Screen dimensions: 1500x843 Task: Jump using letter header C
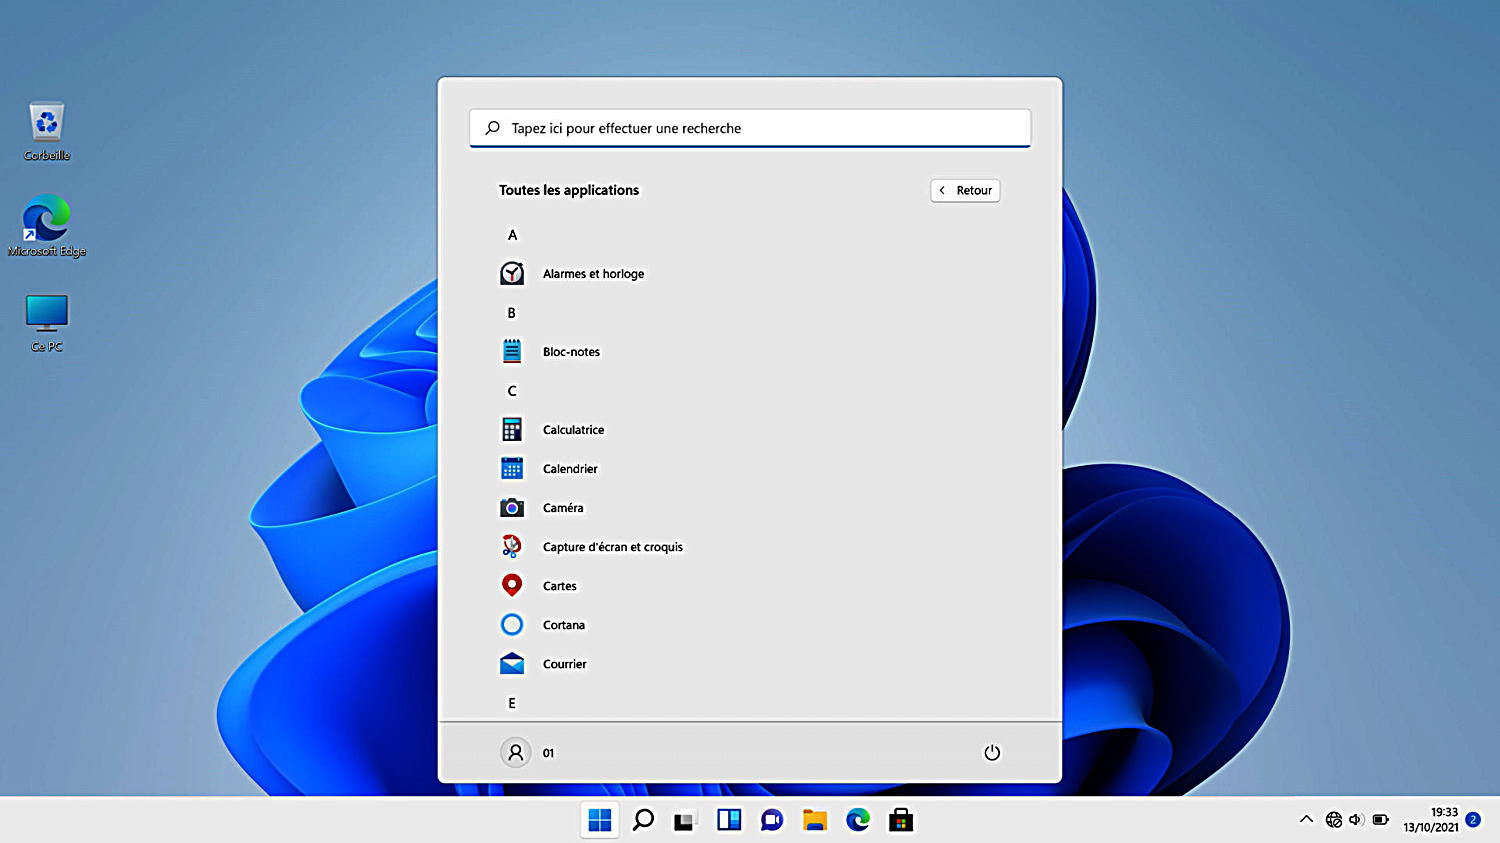(x=512, y=391)
